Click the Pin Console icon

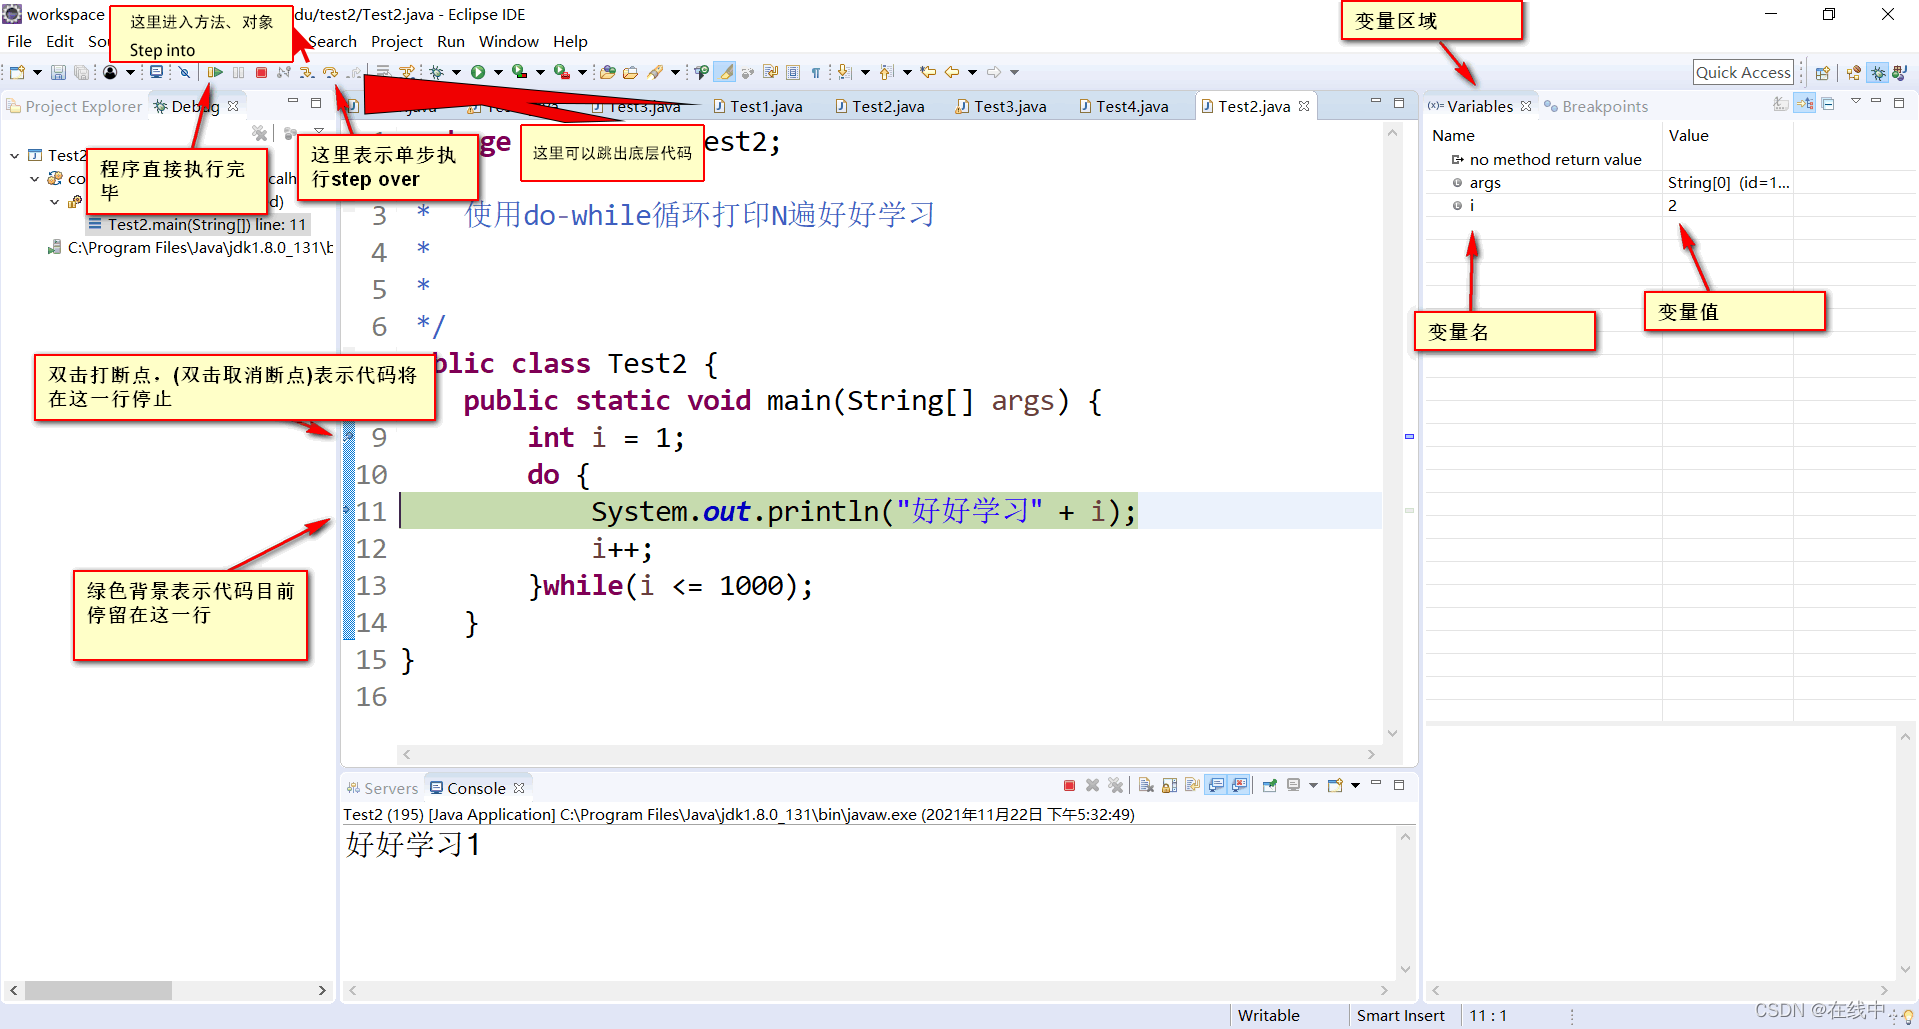tap(1270, 786)
